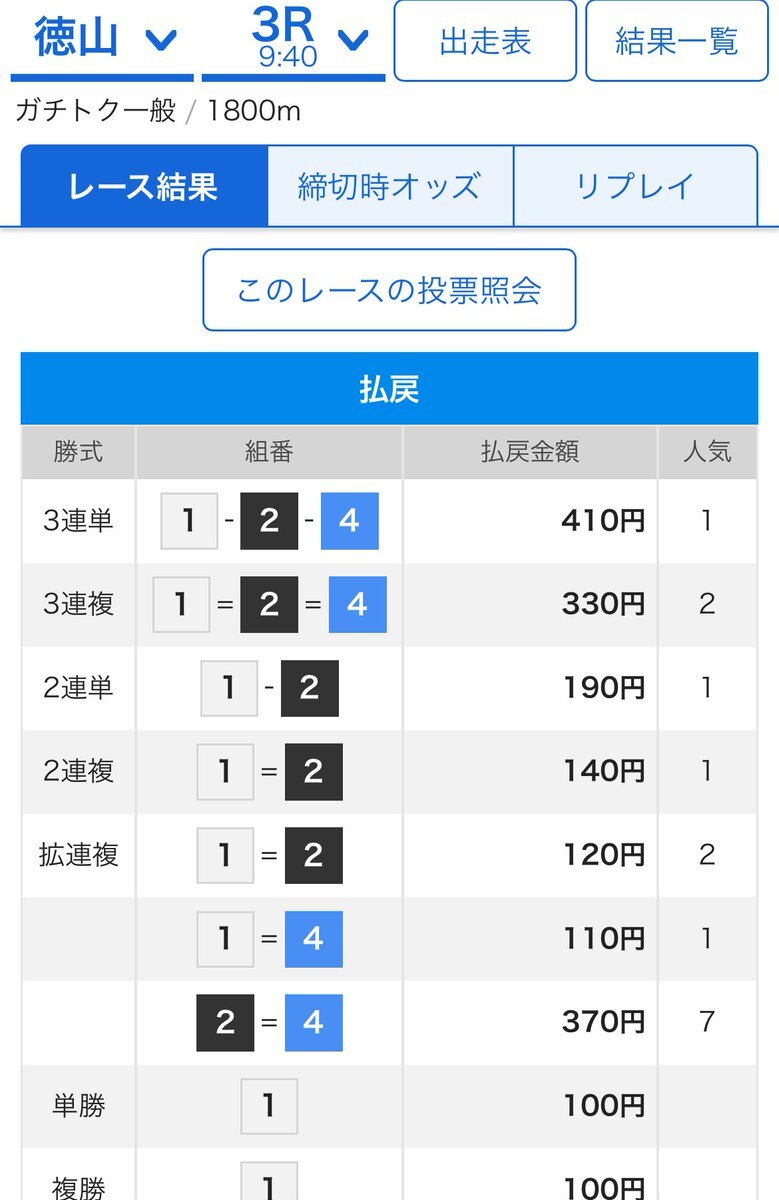Click boat 1 badge in 単勝 row

tap(269, 1106)
